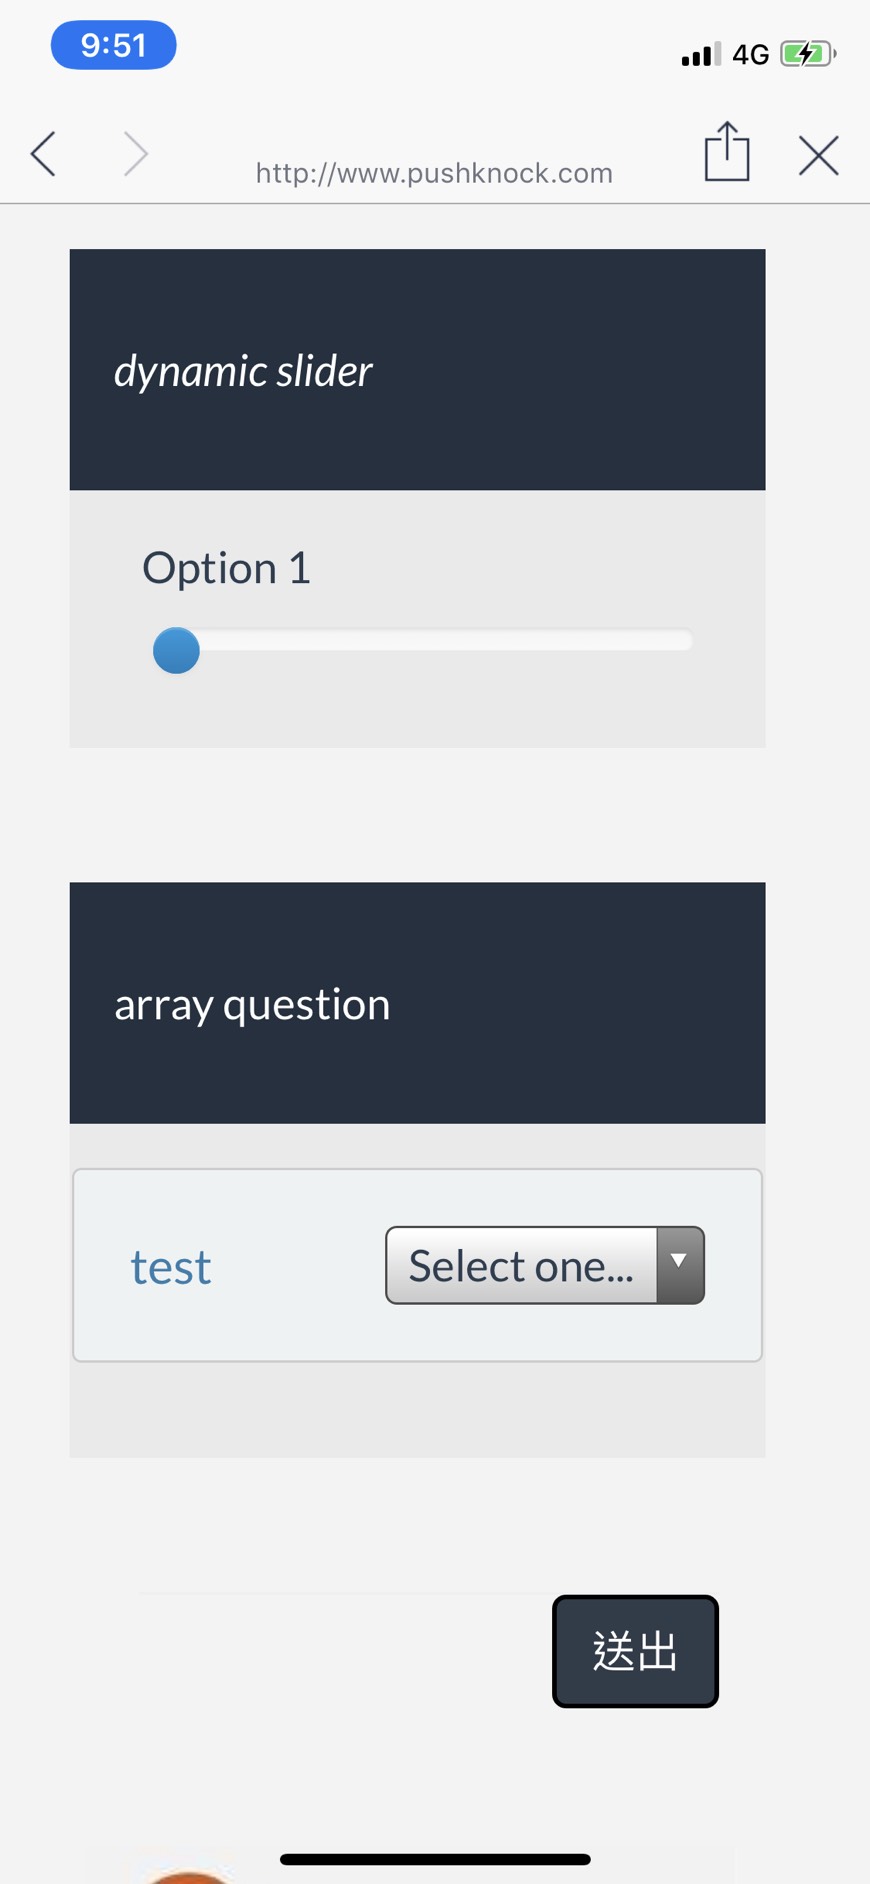Tap the browser forward arrow

point(135,154)
